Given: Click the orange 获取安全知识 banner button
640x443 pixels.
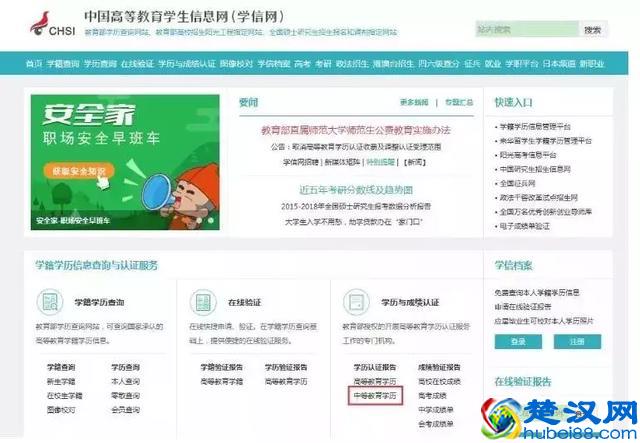Looking at the screenshot, I should [x=78, y=171].
